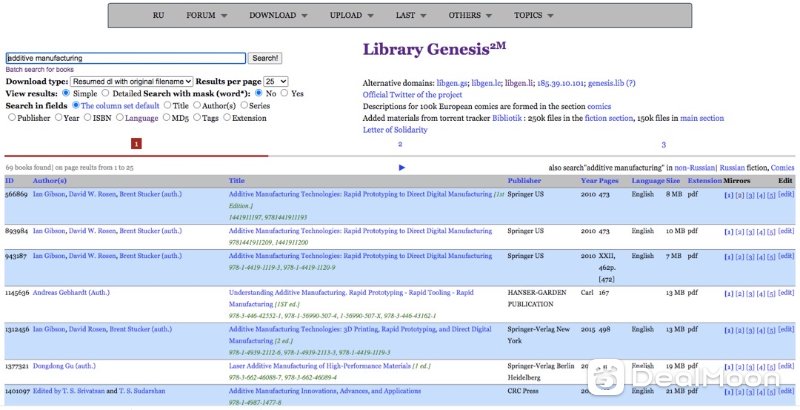This screenshot has height=410, width=800.
Task: Search in non-Russian fiction
Action: point(695,167)
